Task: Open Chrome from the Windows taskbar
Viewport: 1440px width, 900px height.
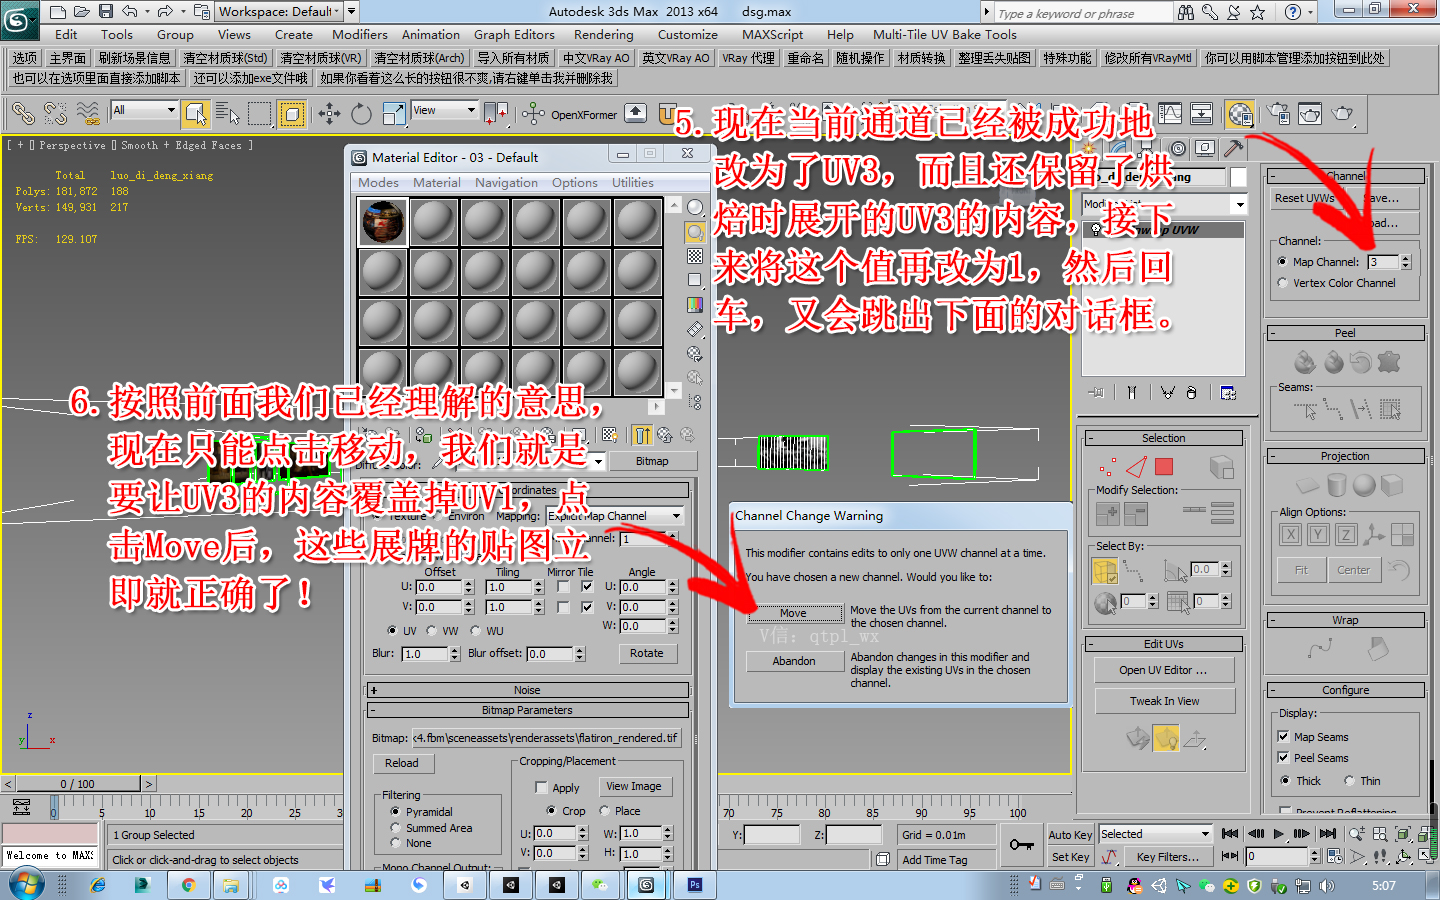Action: (x=188, y=885)
